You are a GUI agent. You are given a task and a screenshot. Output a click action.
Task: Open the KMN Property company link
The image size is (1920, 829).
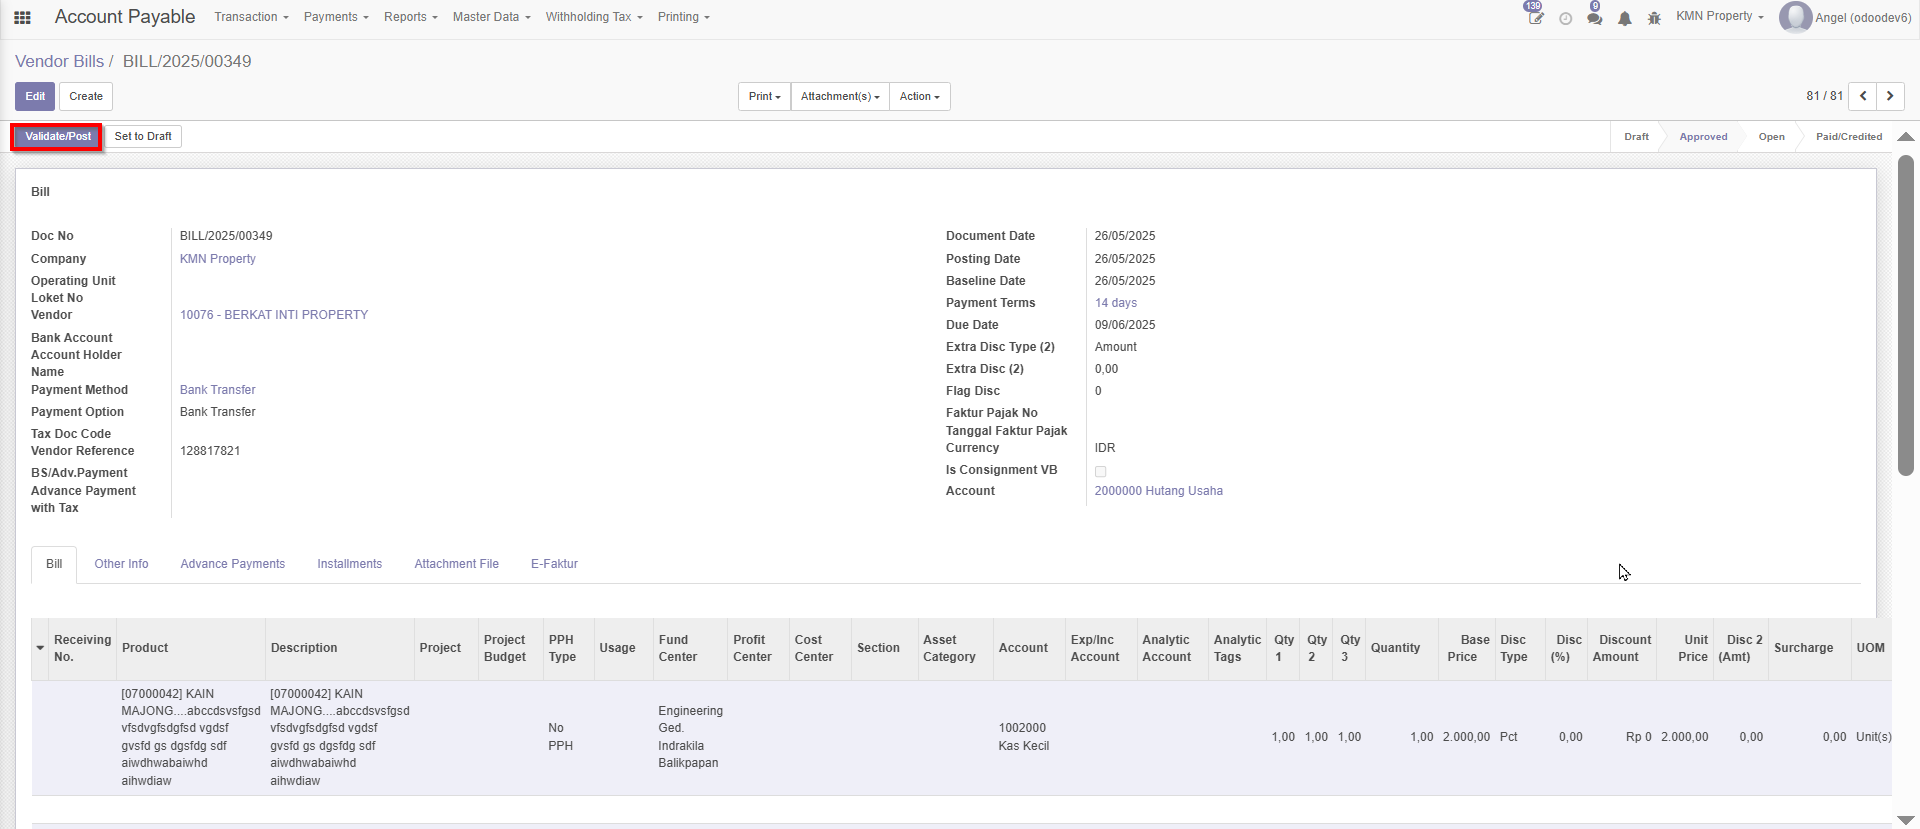[x=217, y=259]
